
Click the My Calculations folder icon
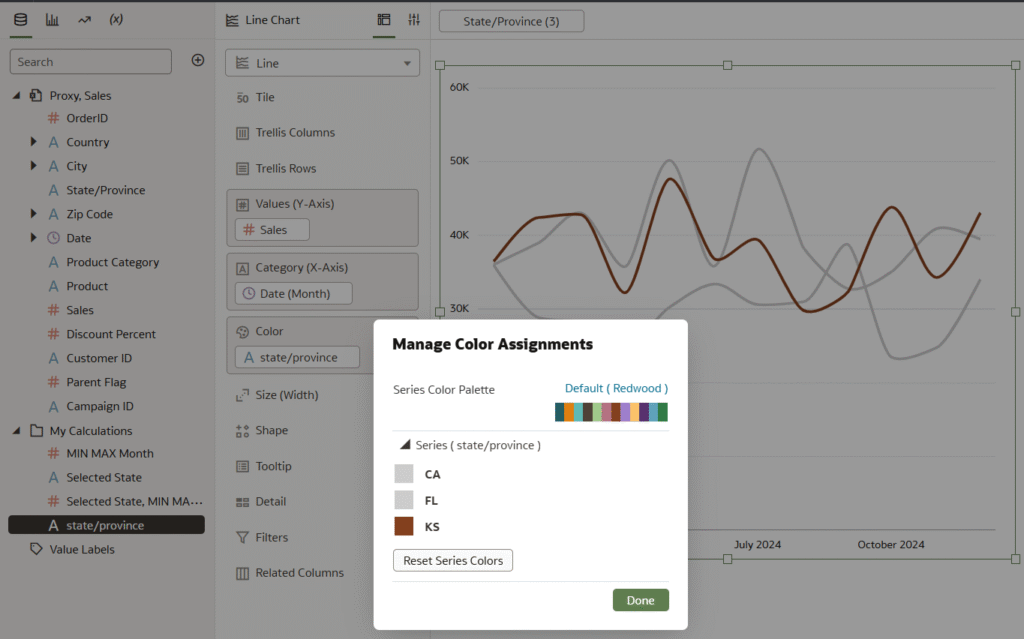[x=37, y=431]
